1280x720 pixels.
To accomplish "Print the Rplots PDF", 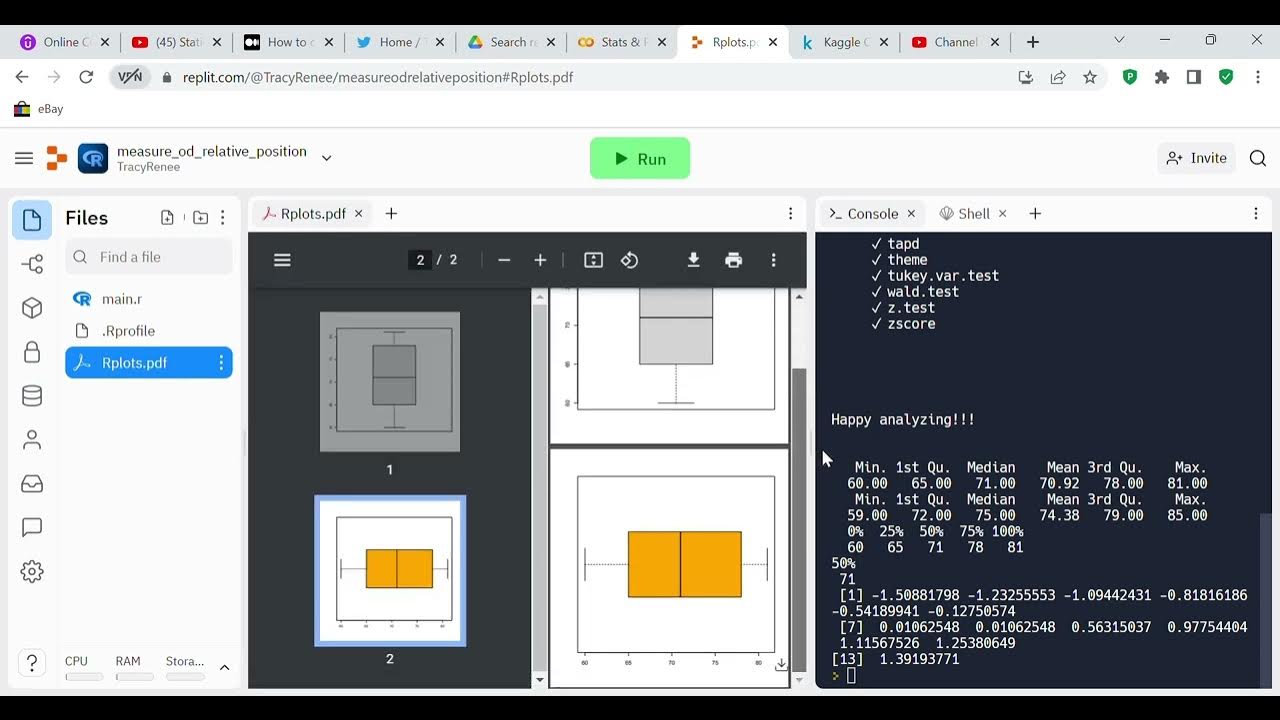I will 733,260.
